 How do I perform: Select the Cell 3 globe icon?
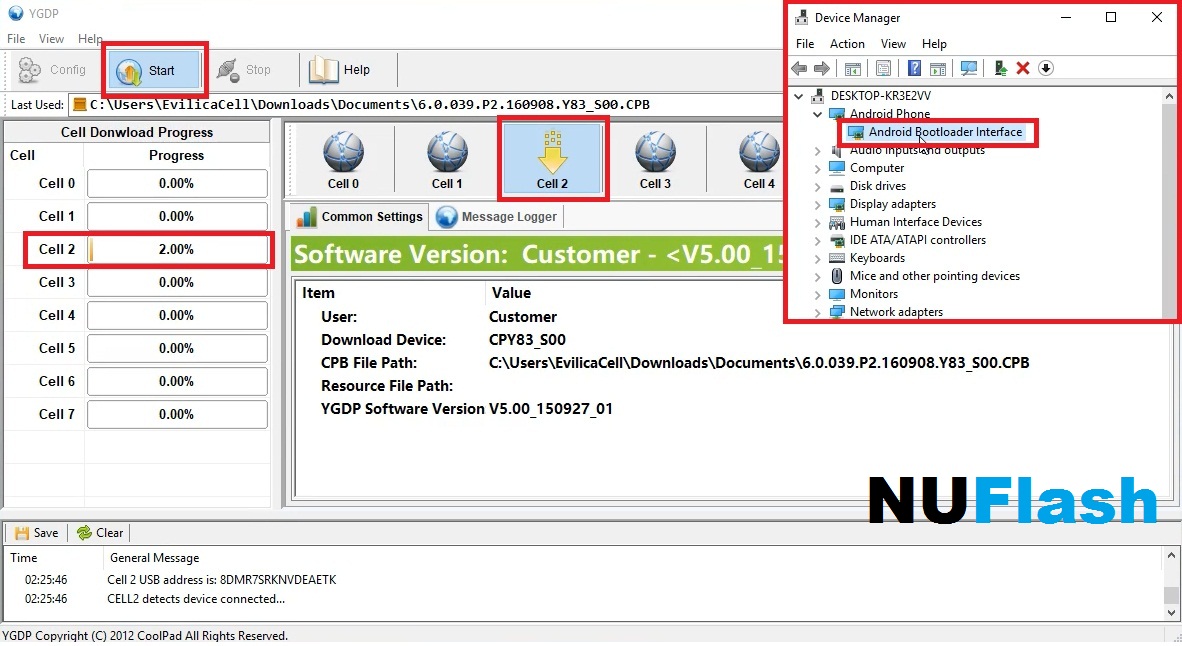[x=655, y=160]
